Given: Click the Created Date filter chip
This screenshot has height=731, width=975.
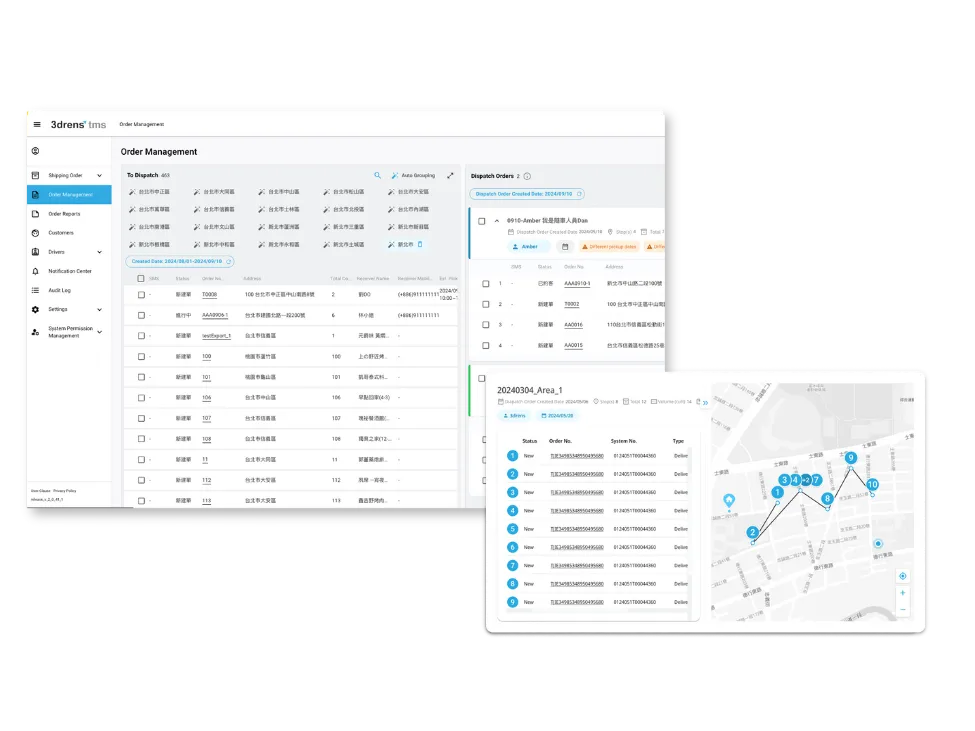Looking at the screenshot, I should (180, 261).
